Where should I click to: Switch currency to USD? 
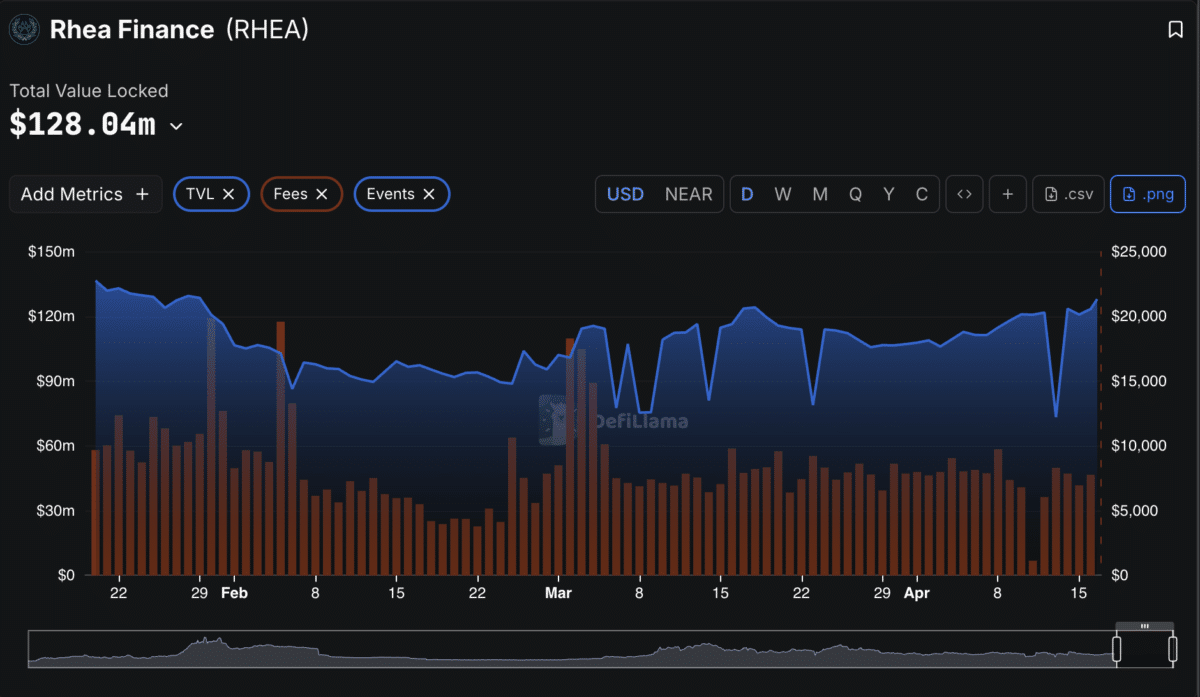pos(626,194)
